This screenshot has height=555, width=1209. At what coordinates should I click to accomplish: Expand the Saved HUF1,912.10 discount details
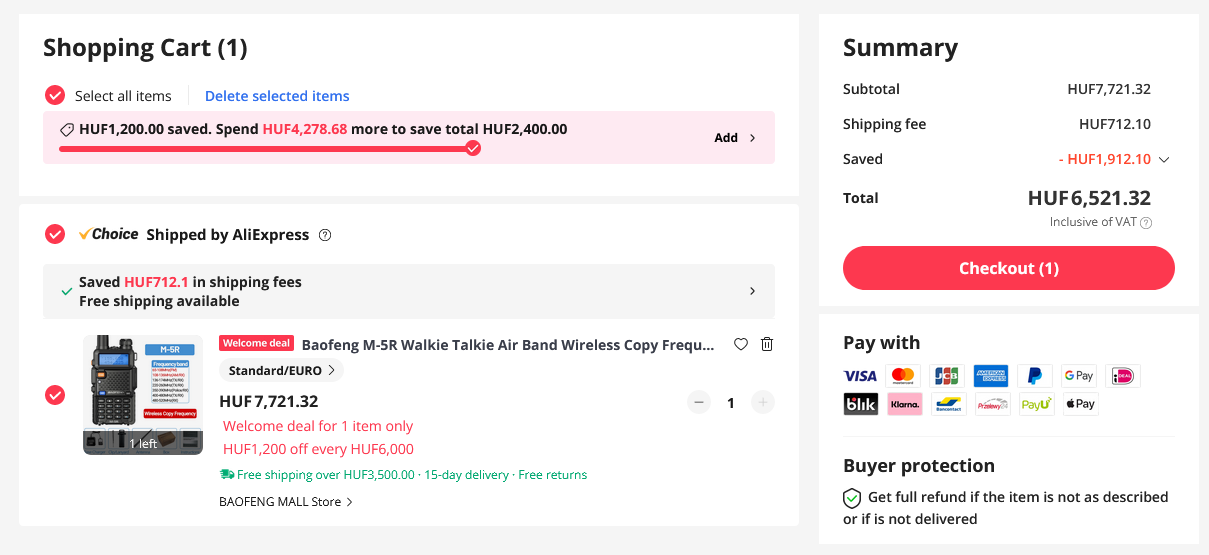(x=1164, y=160)
